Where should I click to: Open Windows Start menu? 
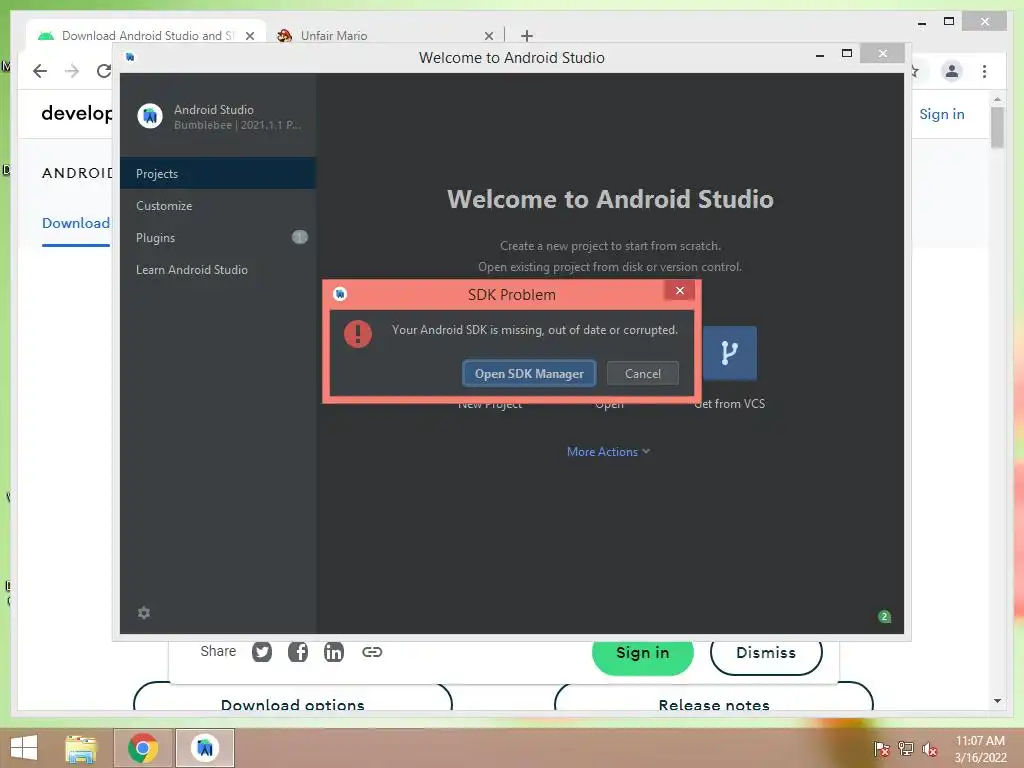(x=24, y=748)
